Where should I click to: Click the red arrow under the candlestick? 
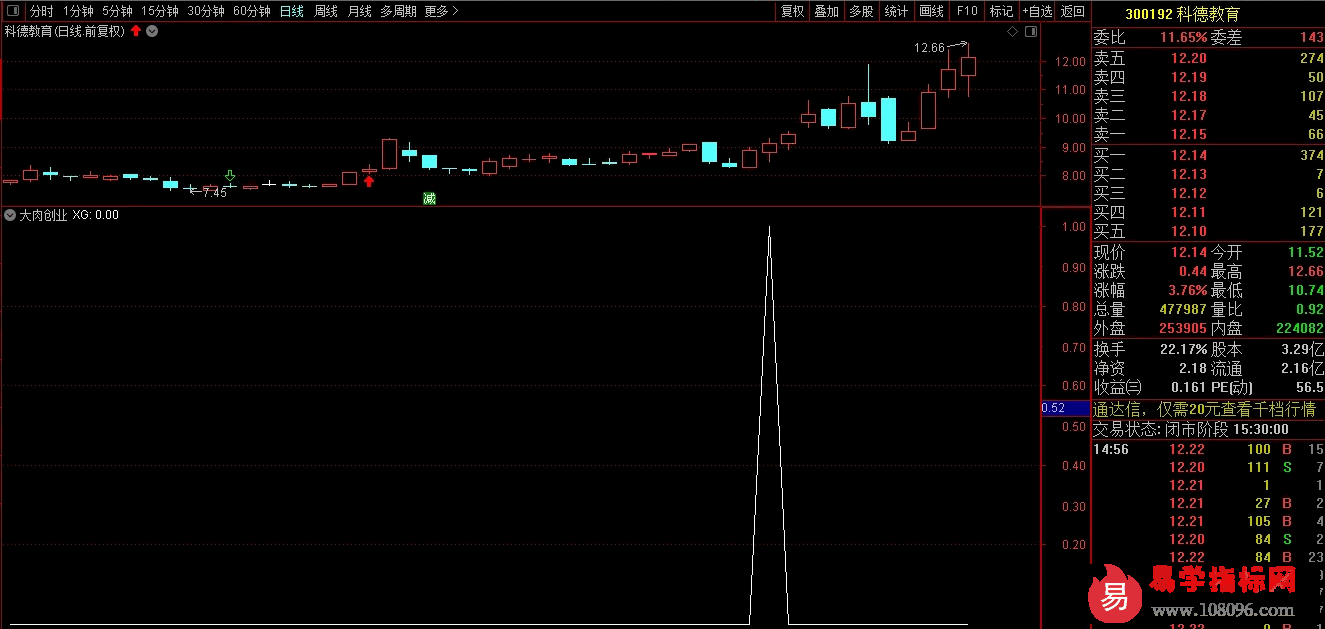click(369, 181)
